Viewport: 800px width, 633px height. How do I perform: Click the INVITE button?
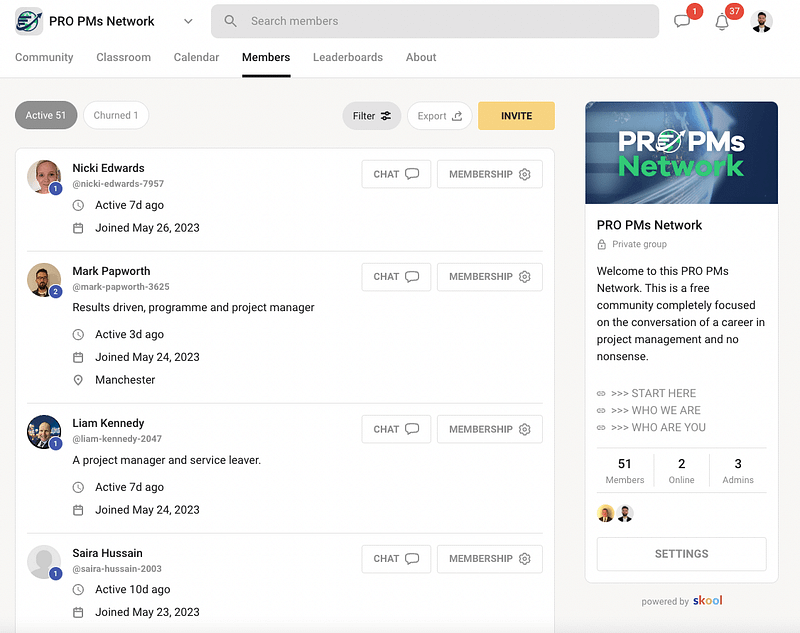(516, 116)
